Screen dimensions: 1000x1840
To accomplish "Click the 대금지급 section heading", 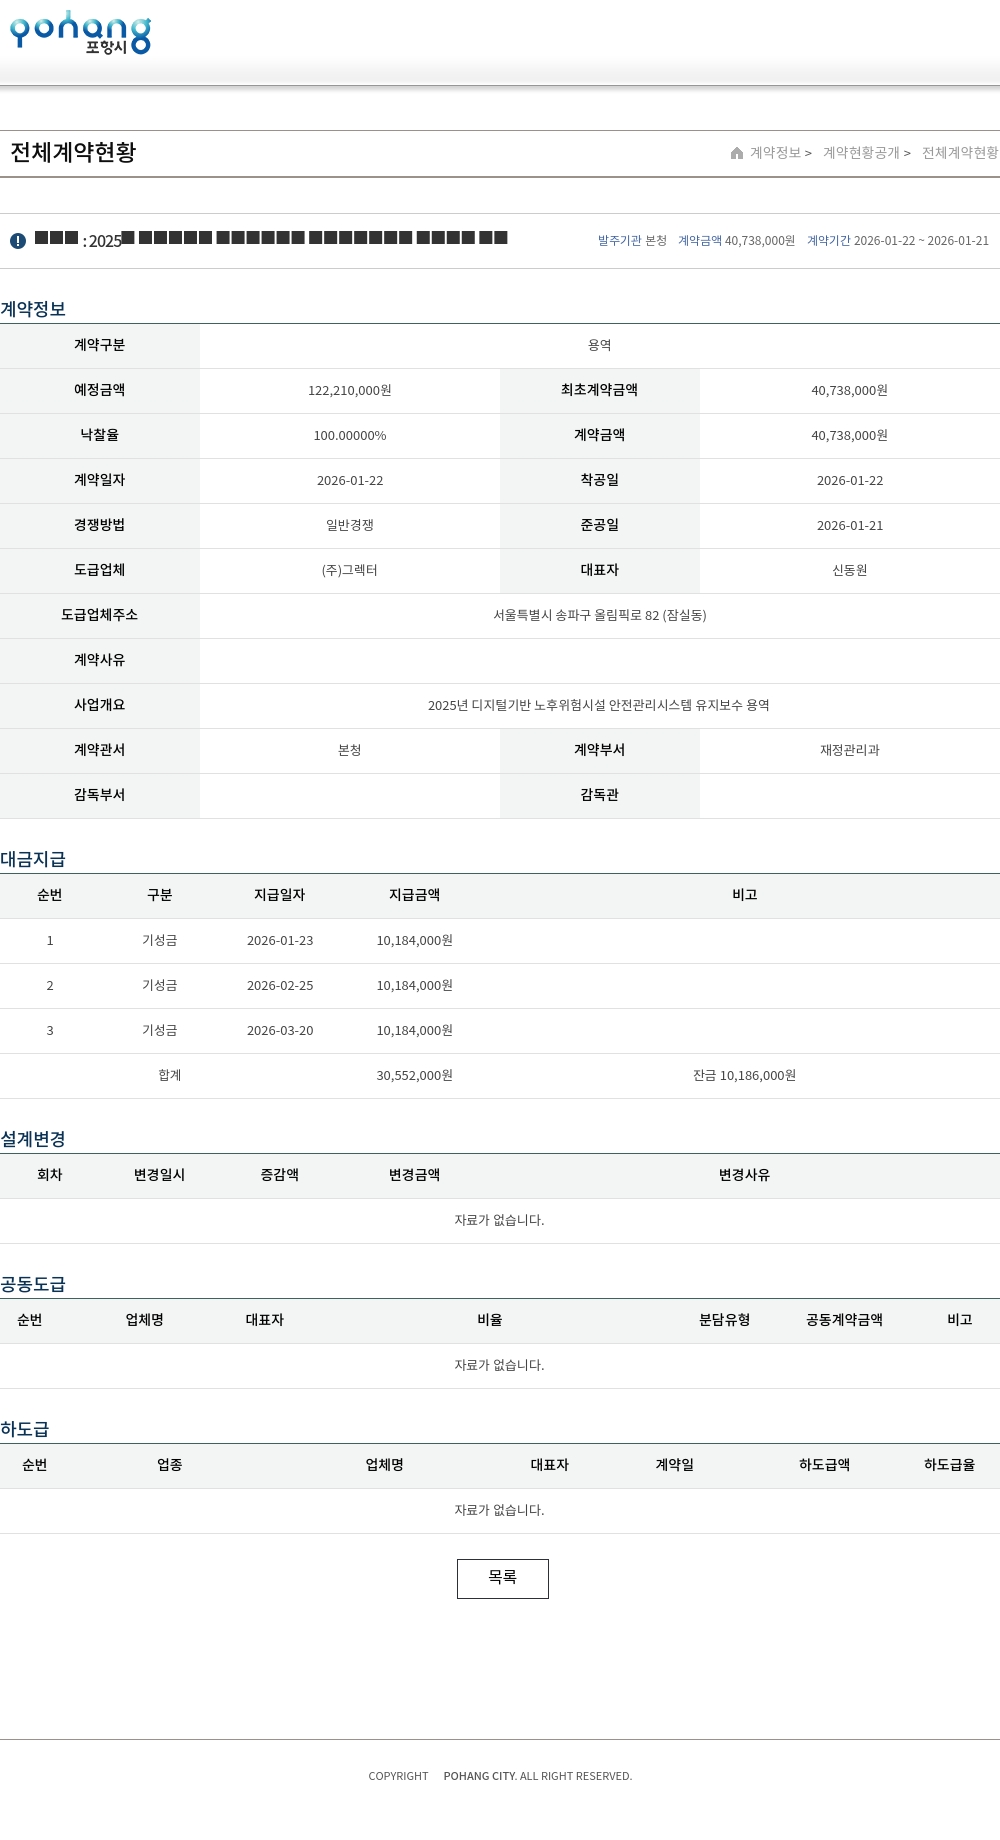I will pos(33,859).
